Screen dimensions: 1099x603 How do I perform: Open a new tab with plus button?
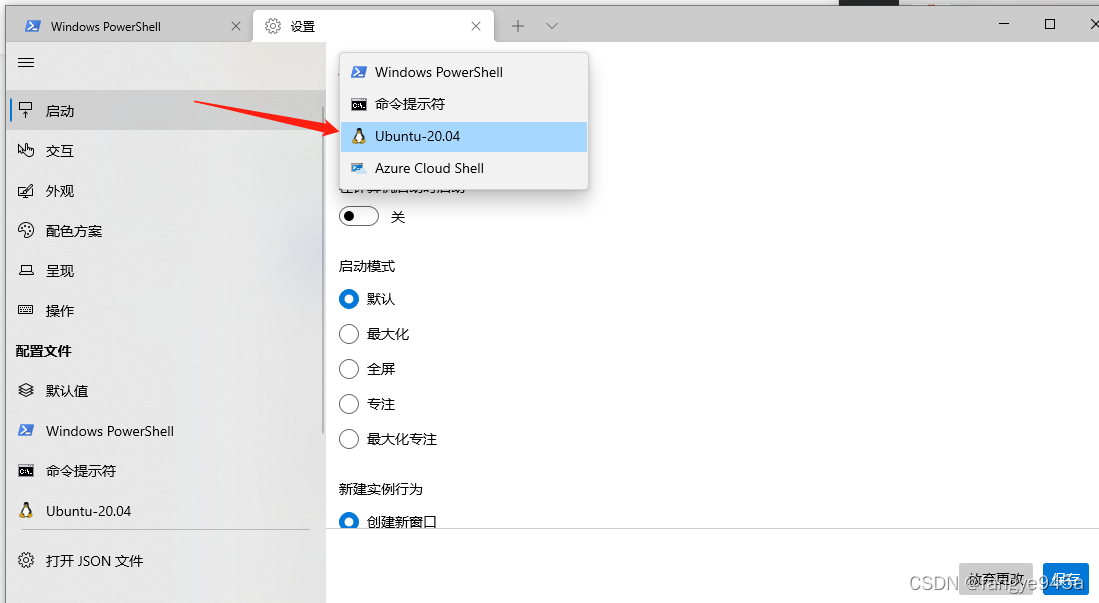(x=518, y=26)
